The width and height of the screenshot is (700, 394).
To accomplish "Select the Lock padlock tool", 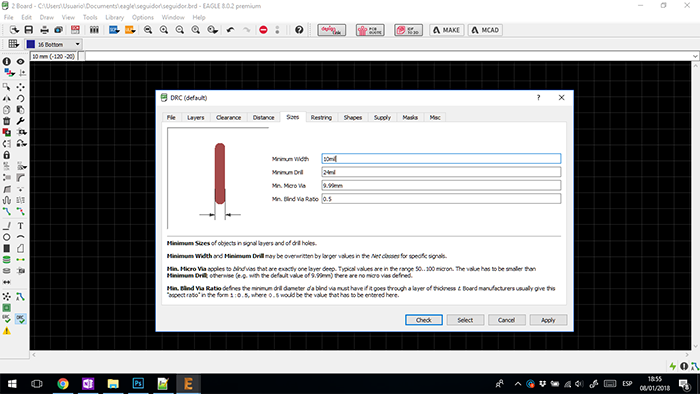I will 7,155.
